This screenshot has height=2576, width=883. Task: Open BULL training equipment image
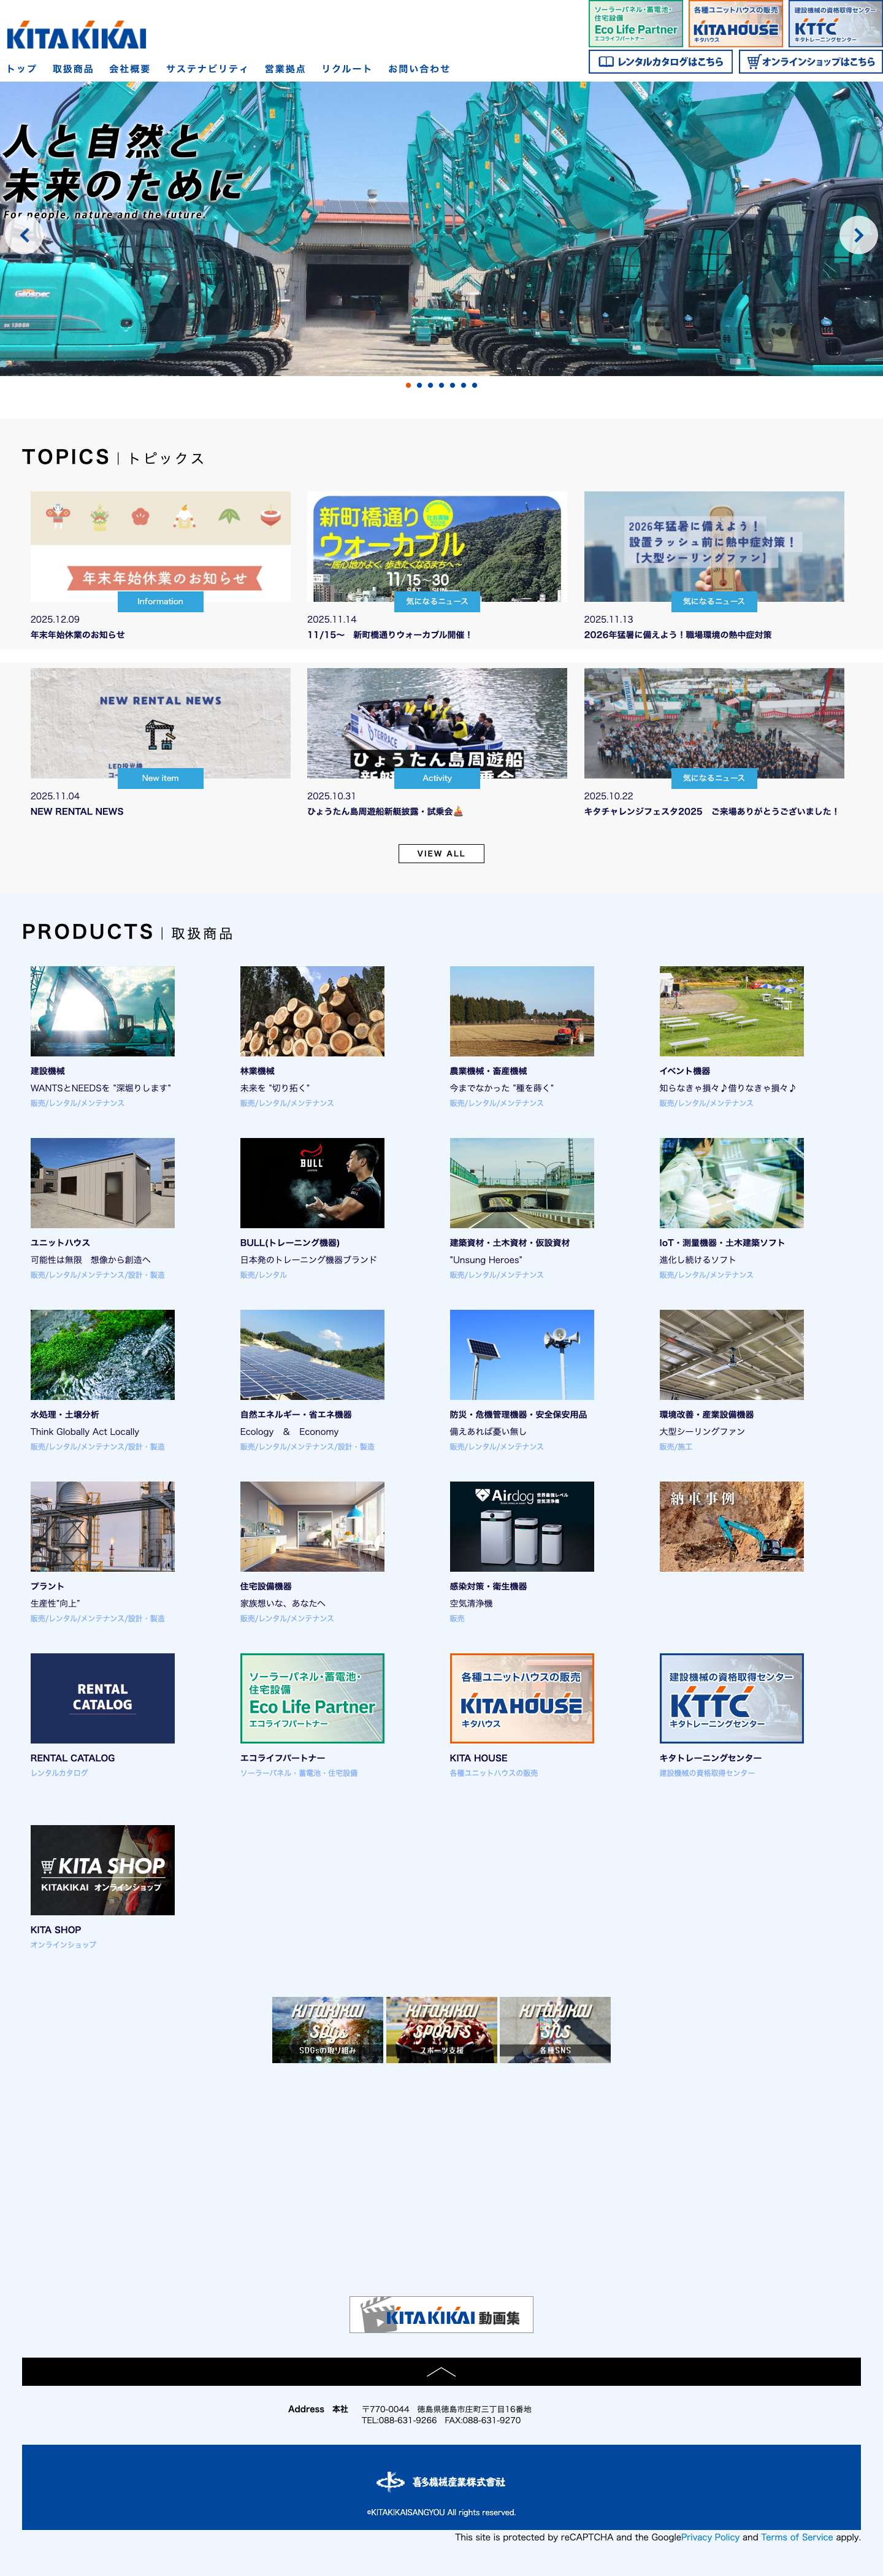coord(312,1183)
